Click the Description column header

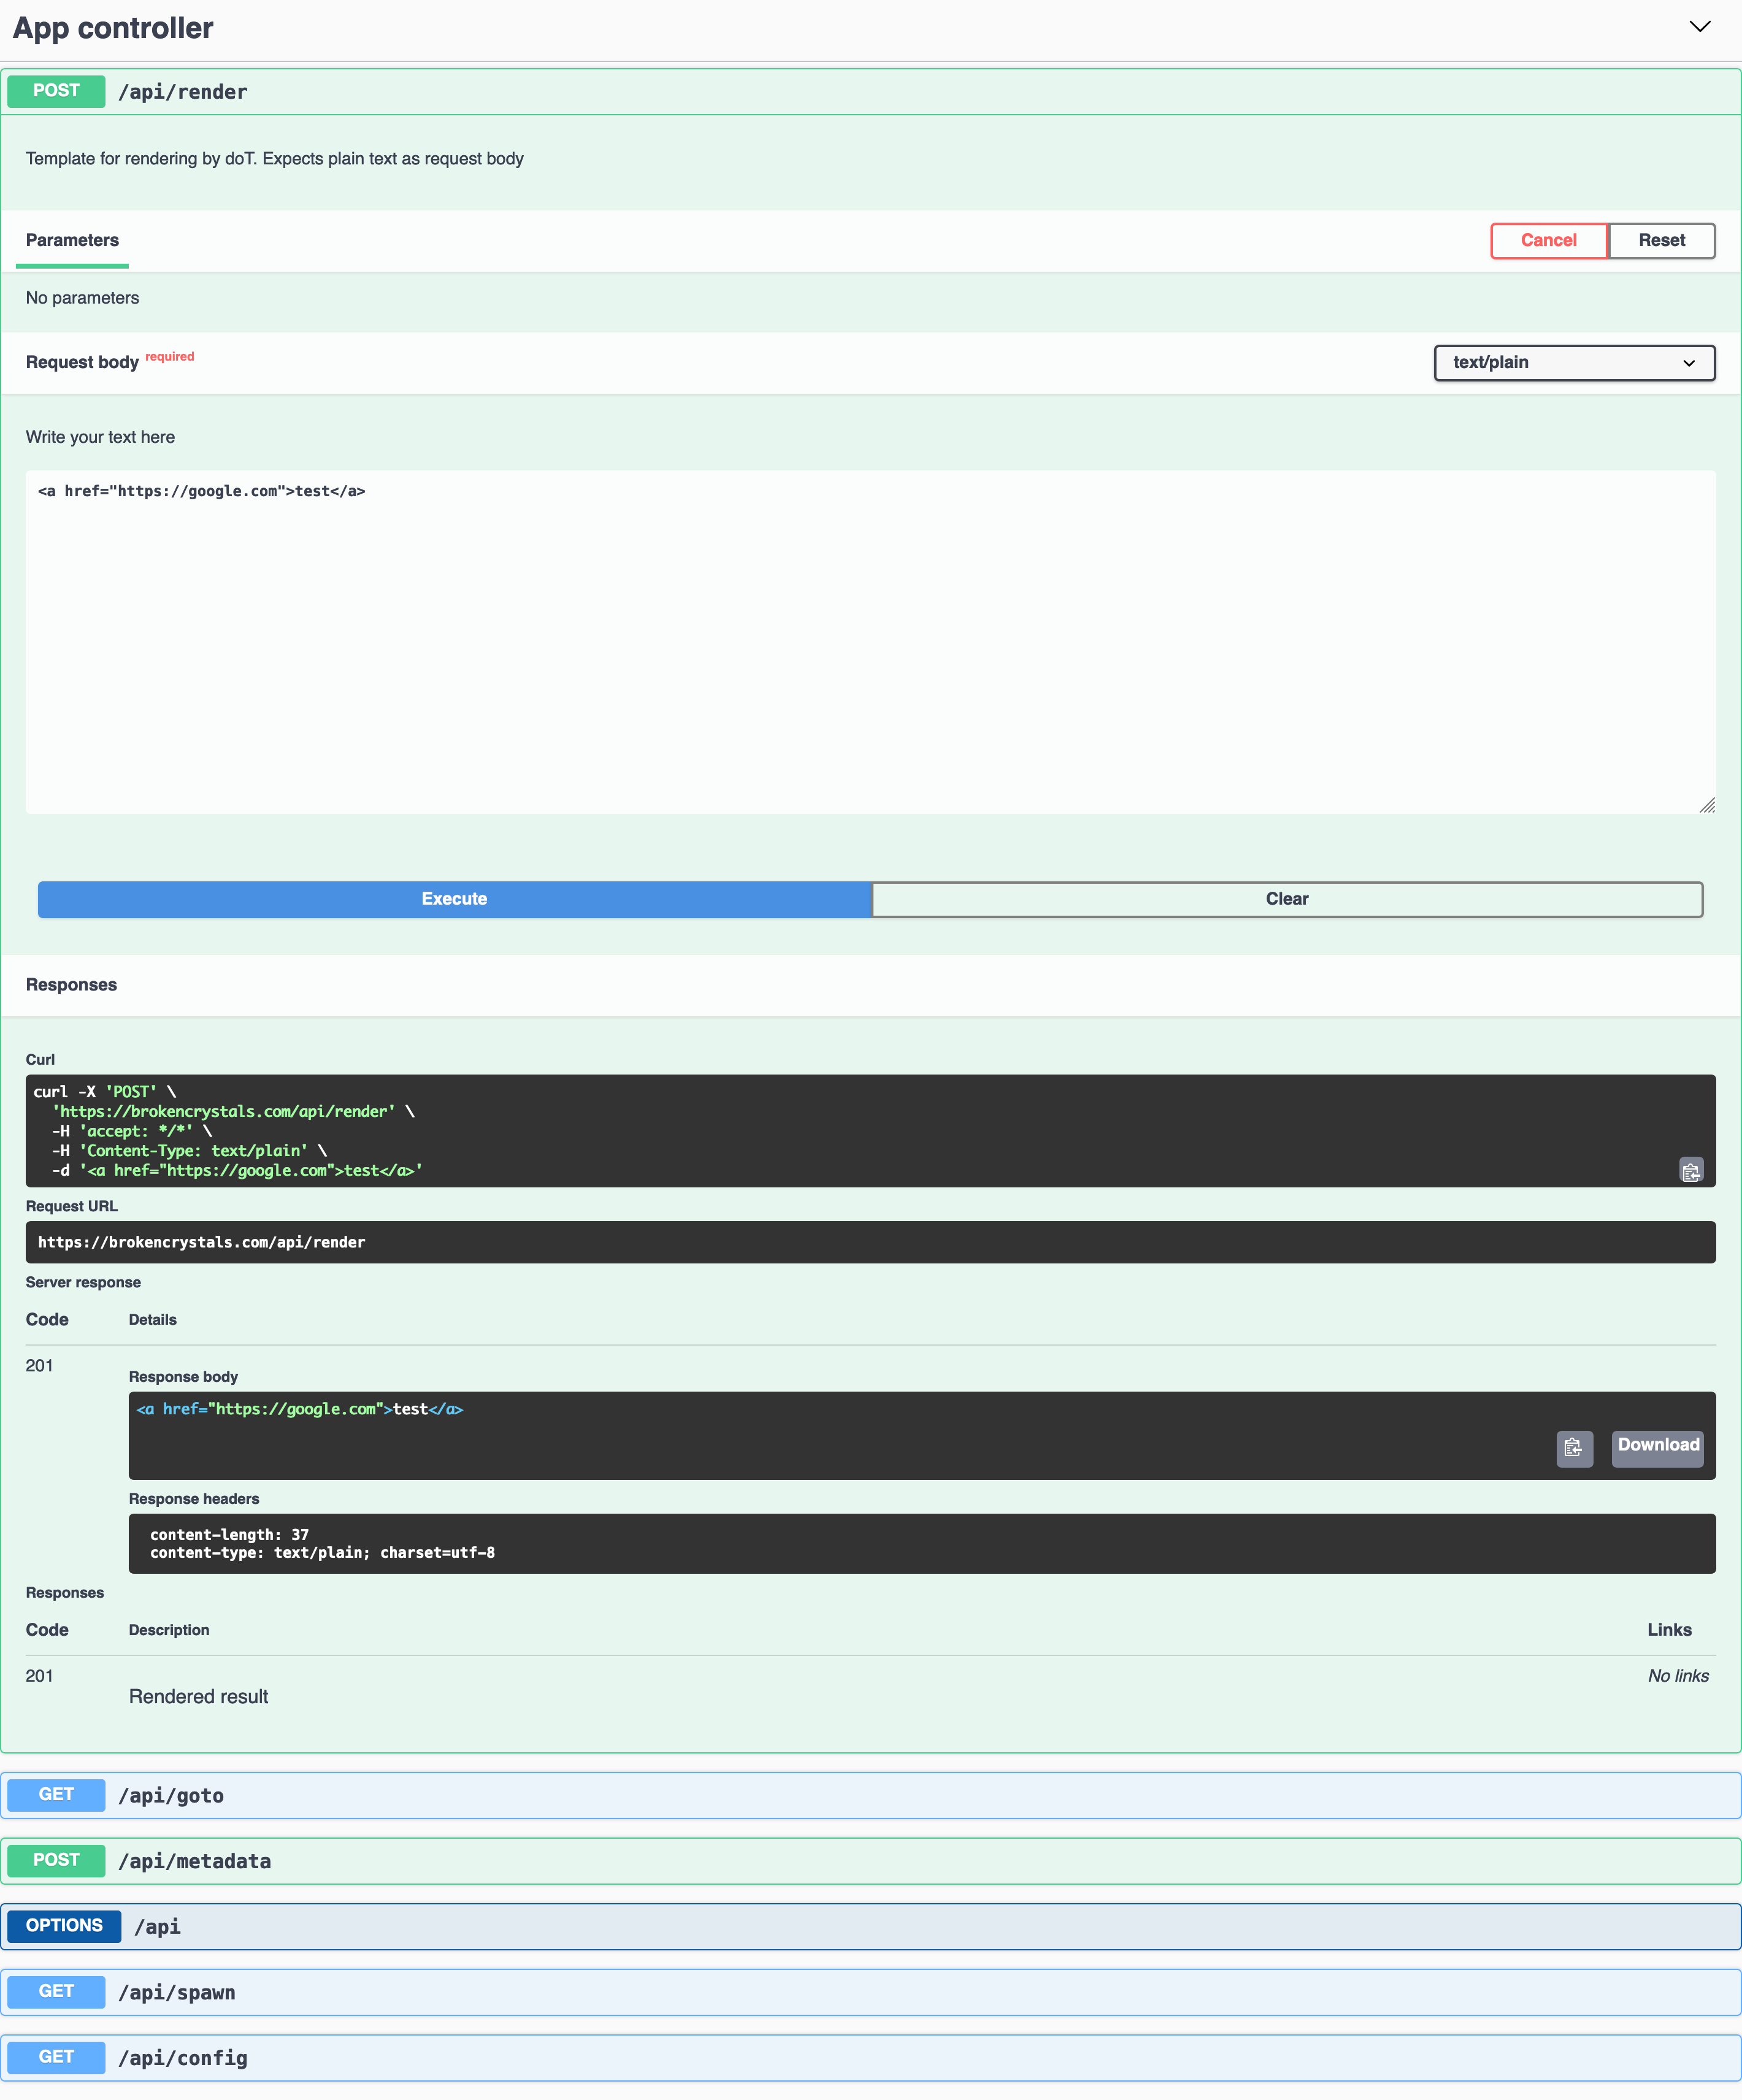(x=169, y=1630)
